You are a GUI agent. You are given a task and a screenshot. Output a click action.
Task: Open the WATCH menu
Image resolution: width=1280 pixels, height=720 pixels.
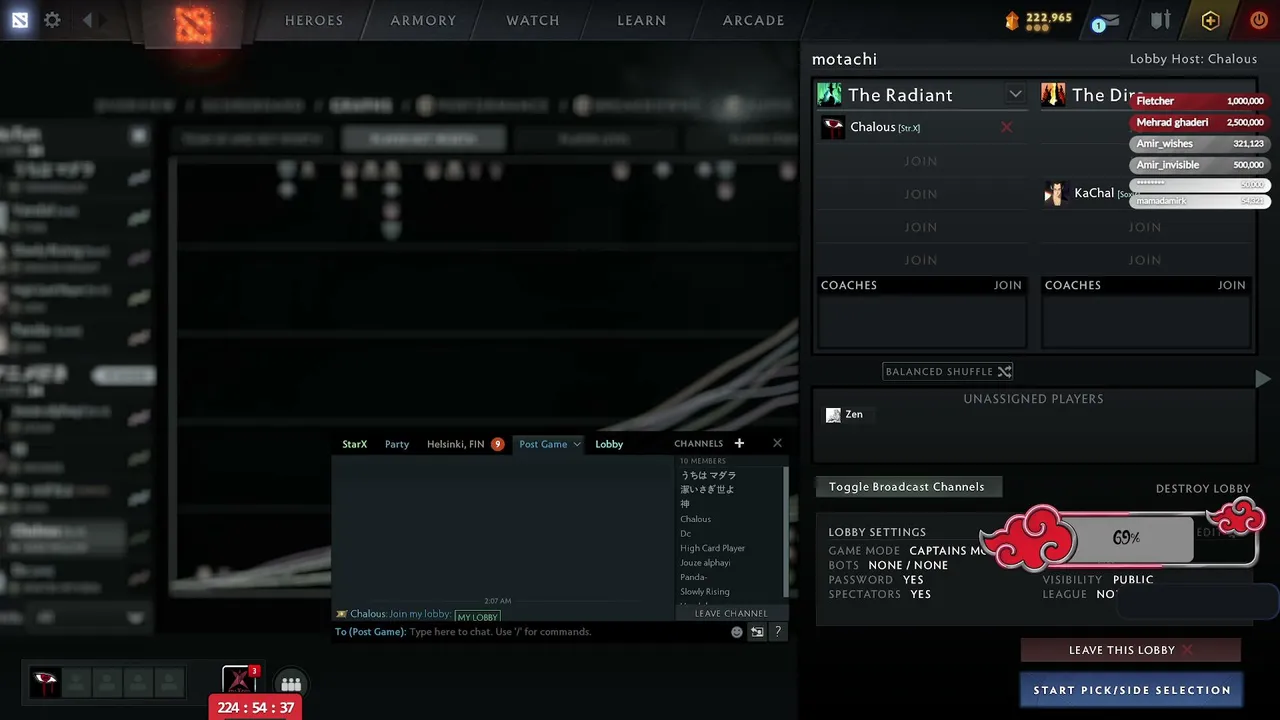pyautogui.click(x=533, y=20)
